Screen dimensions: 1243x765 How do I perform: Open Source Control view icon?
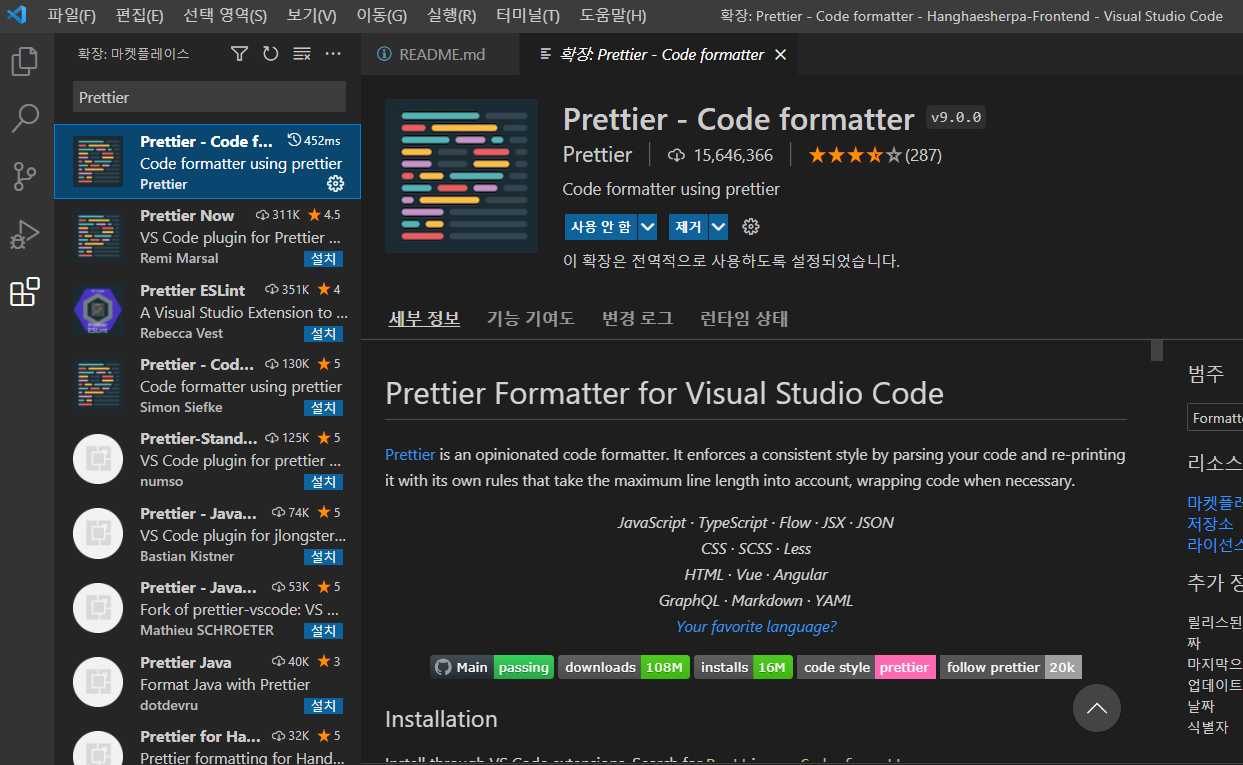(25, 176)
